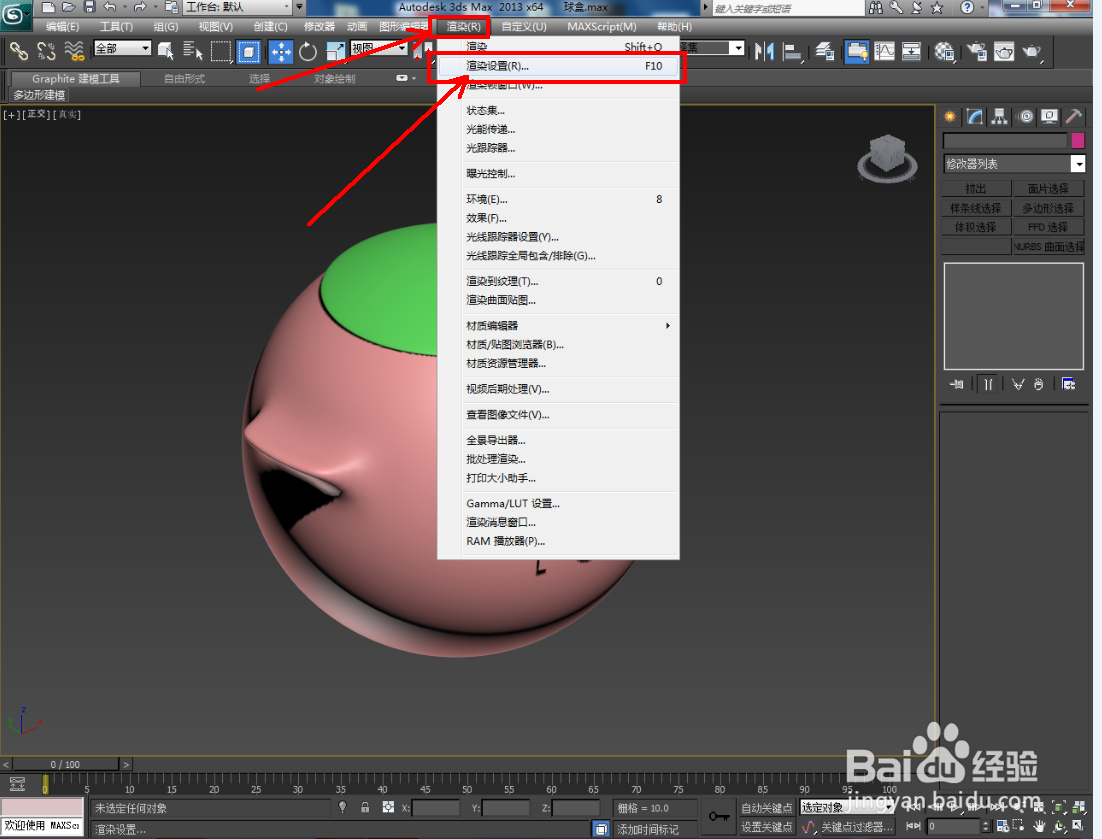This screenshot has height=839, width=1102.
Task: Switch to the Create panel sun icon
Action: coord(950,116)
